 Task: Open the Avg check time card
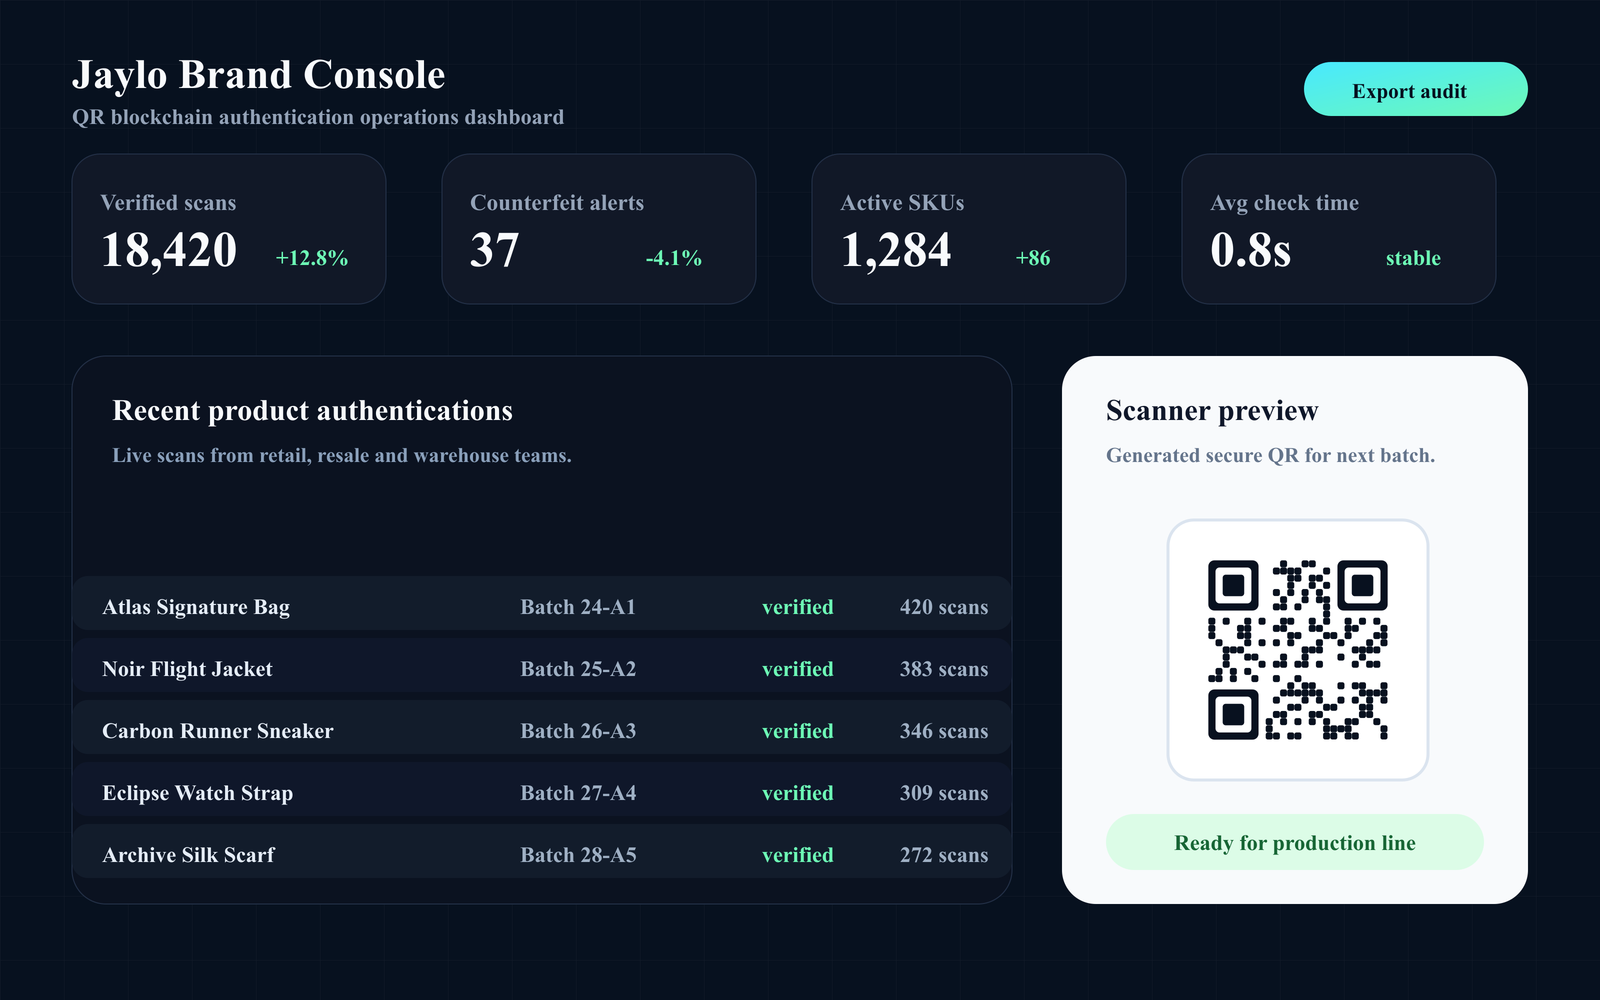[1339, 229]
